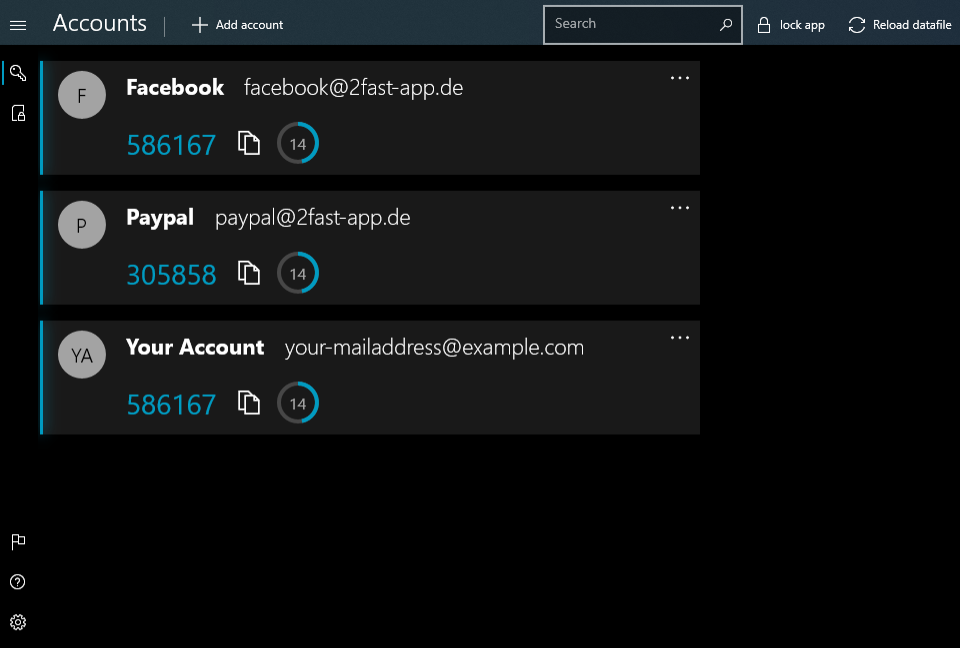Click the Paypal account name
The height and width of the screenshot is (648, 960).
coord(160,218)
